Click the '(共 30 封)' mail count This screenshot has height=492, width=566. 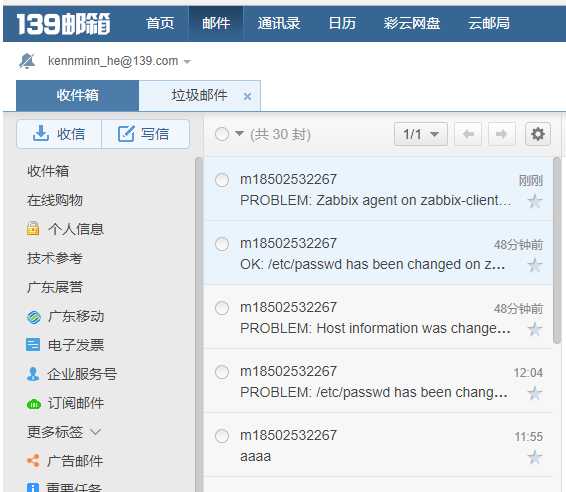(280, 135)
